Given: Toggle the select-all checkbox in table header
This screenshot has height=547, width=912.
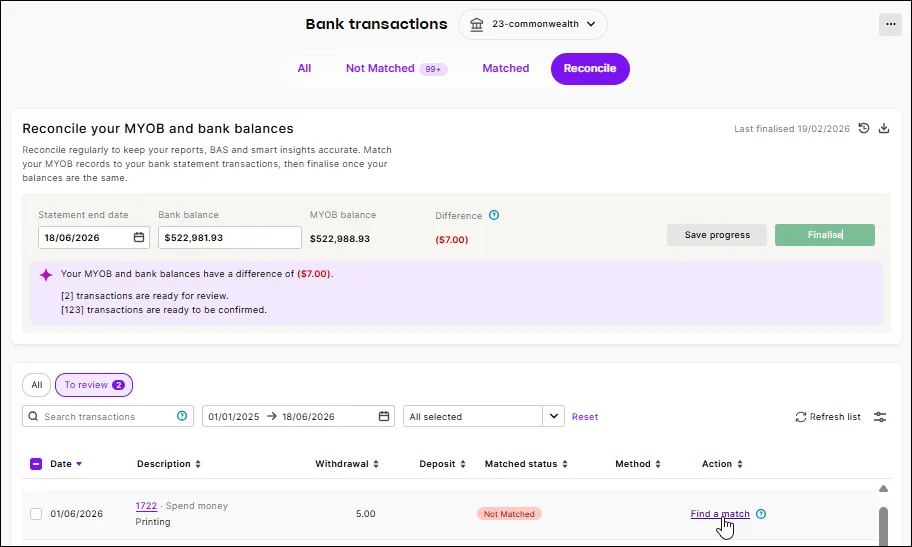Looking at the screenshot, I should coord(35,464).
